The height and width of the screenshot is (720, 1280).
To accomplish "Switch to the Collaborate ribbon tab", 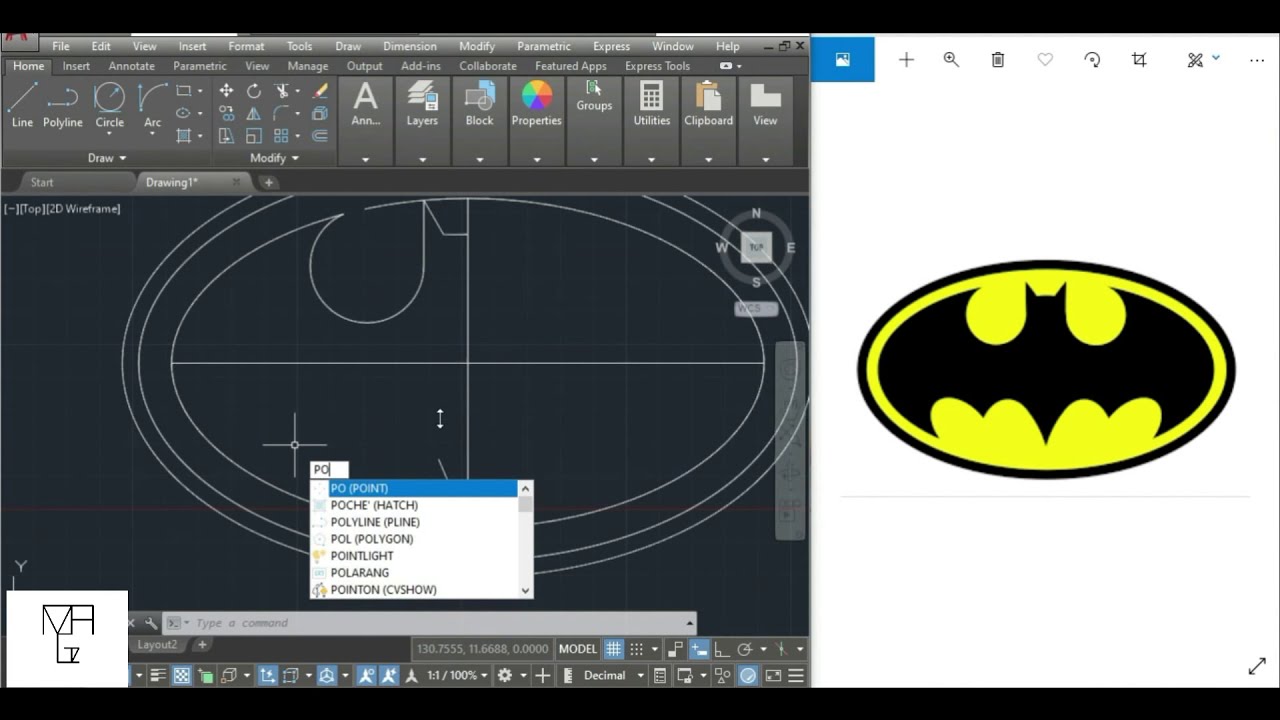I will pos(488,66).
